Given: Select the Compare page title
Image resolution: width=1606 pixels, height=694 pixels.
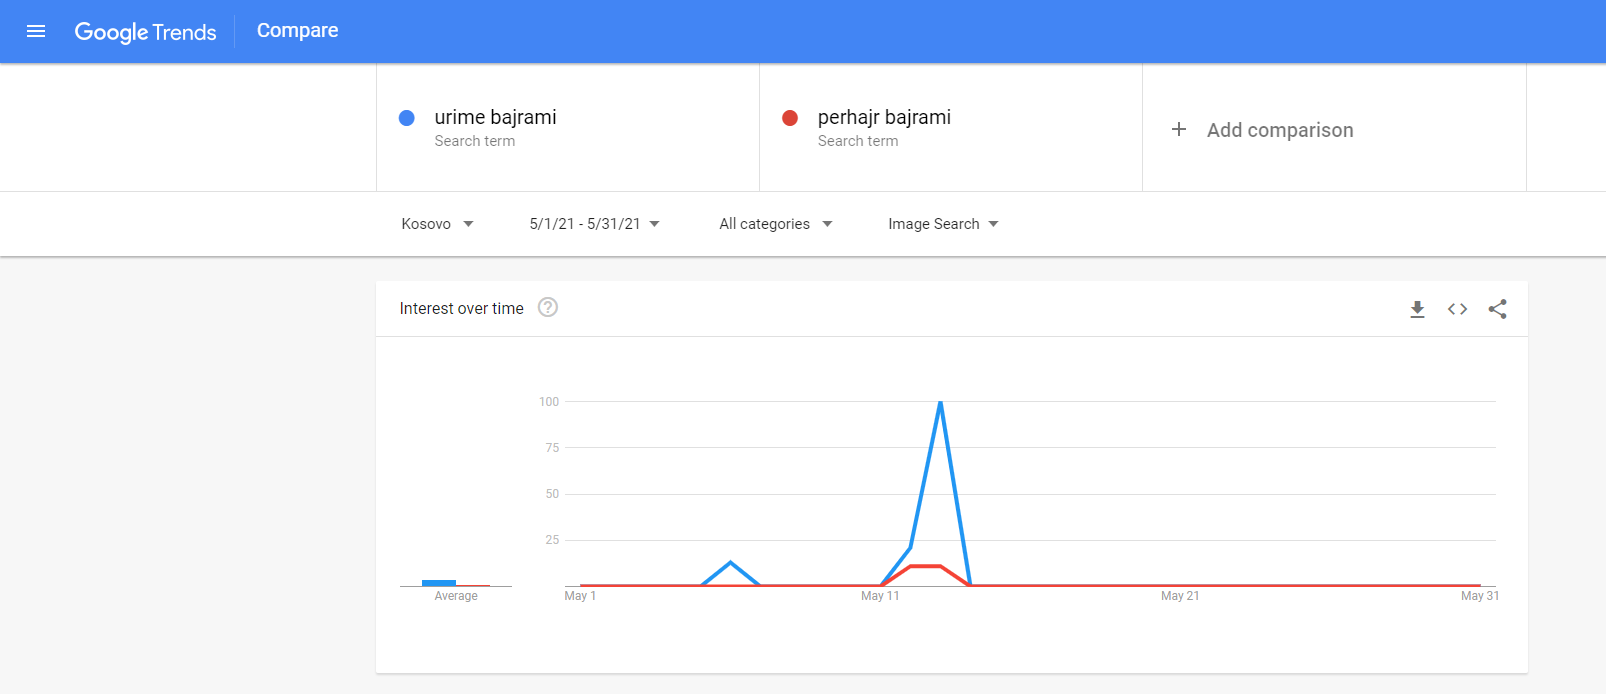Looking at the screenshot, I should coord(297,31).
